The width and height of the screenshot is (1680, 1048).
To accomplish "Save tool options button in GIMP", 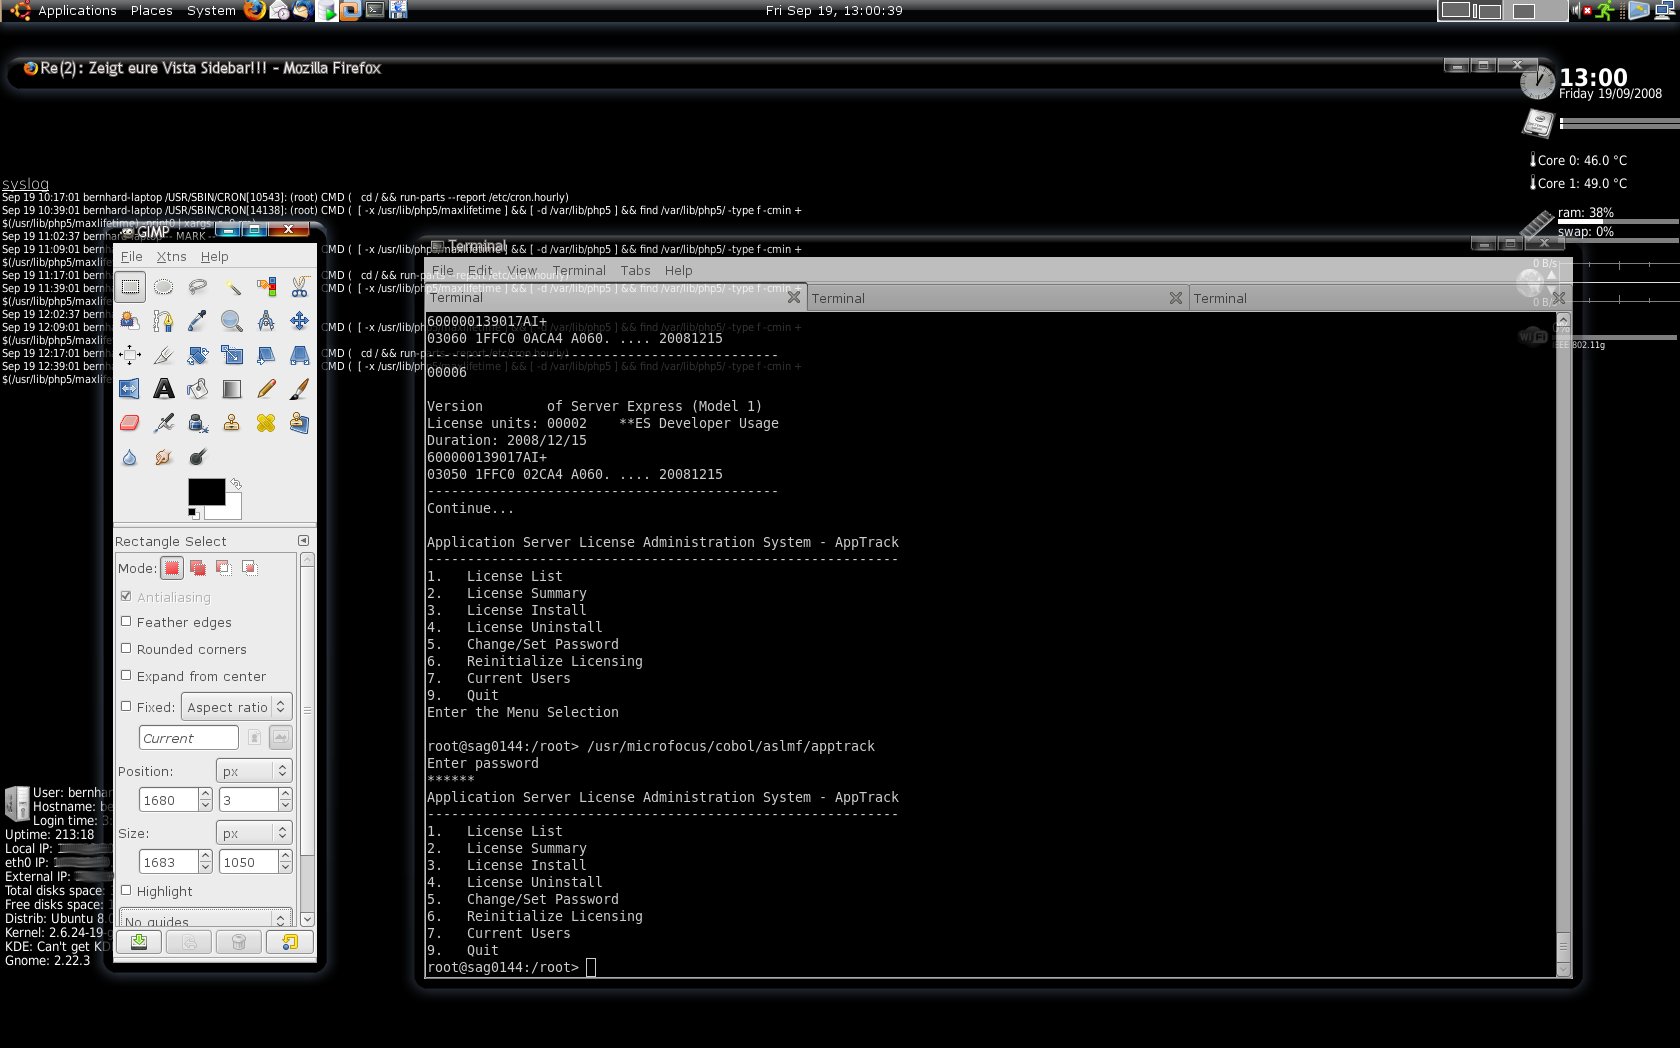I will 139,942.
